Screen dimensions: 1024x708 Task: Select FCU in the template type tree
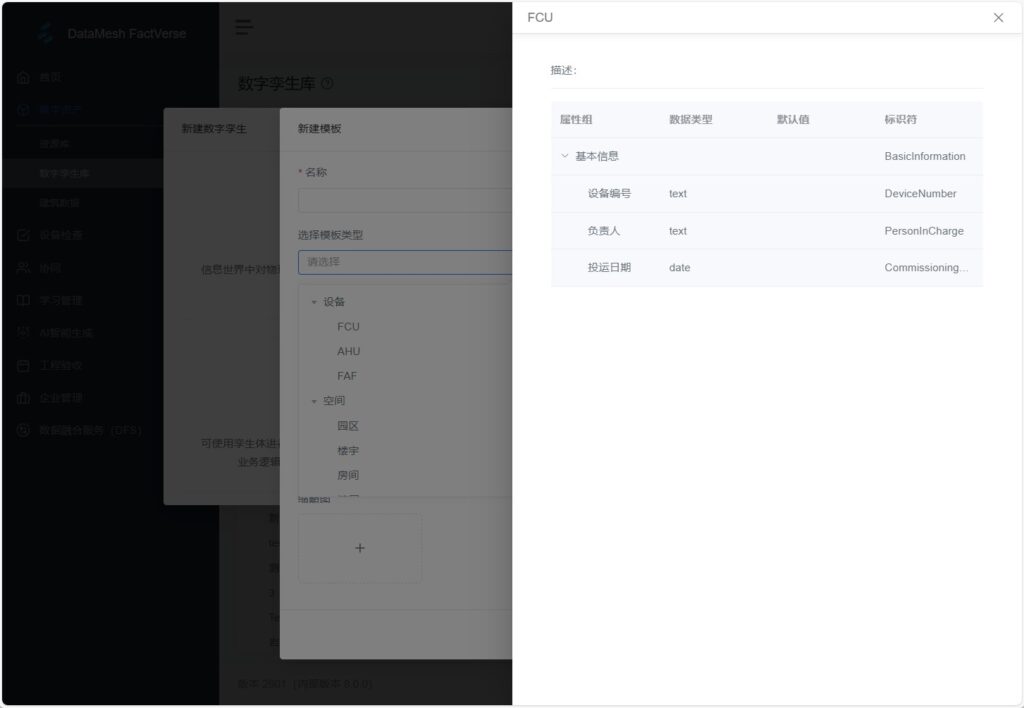click(348, 327)
